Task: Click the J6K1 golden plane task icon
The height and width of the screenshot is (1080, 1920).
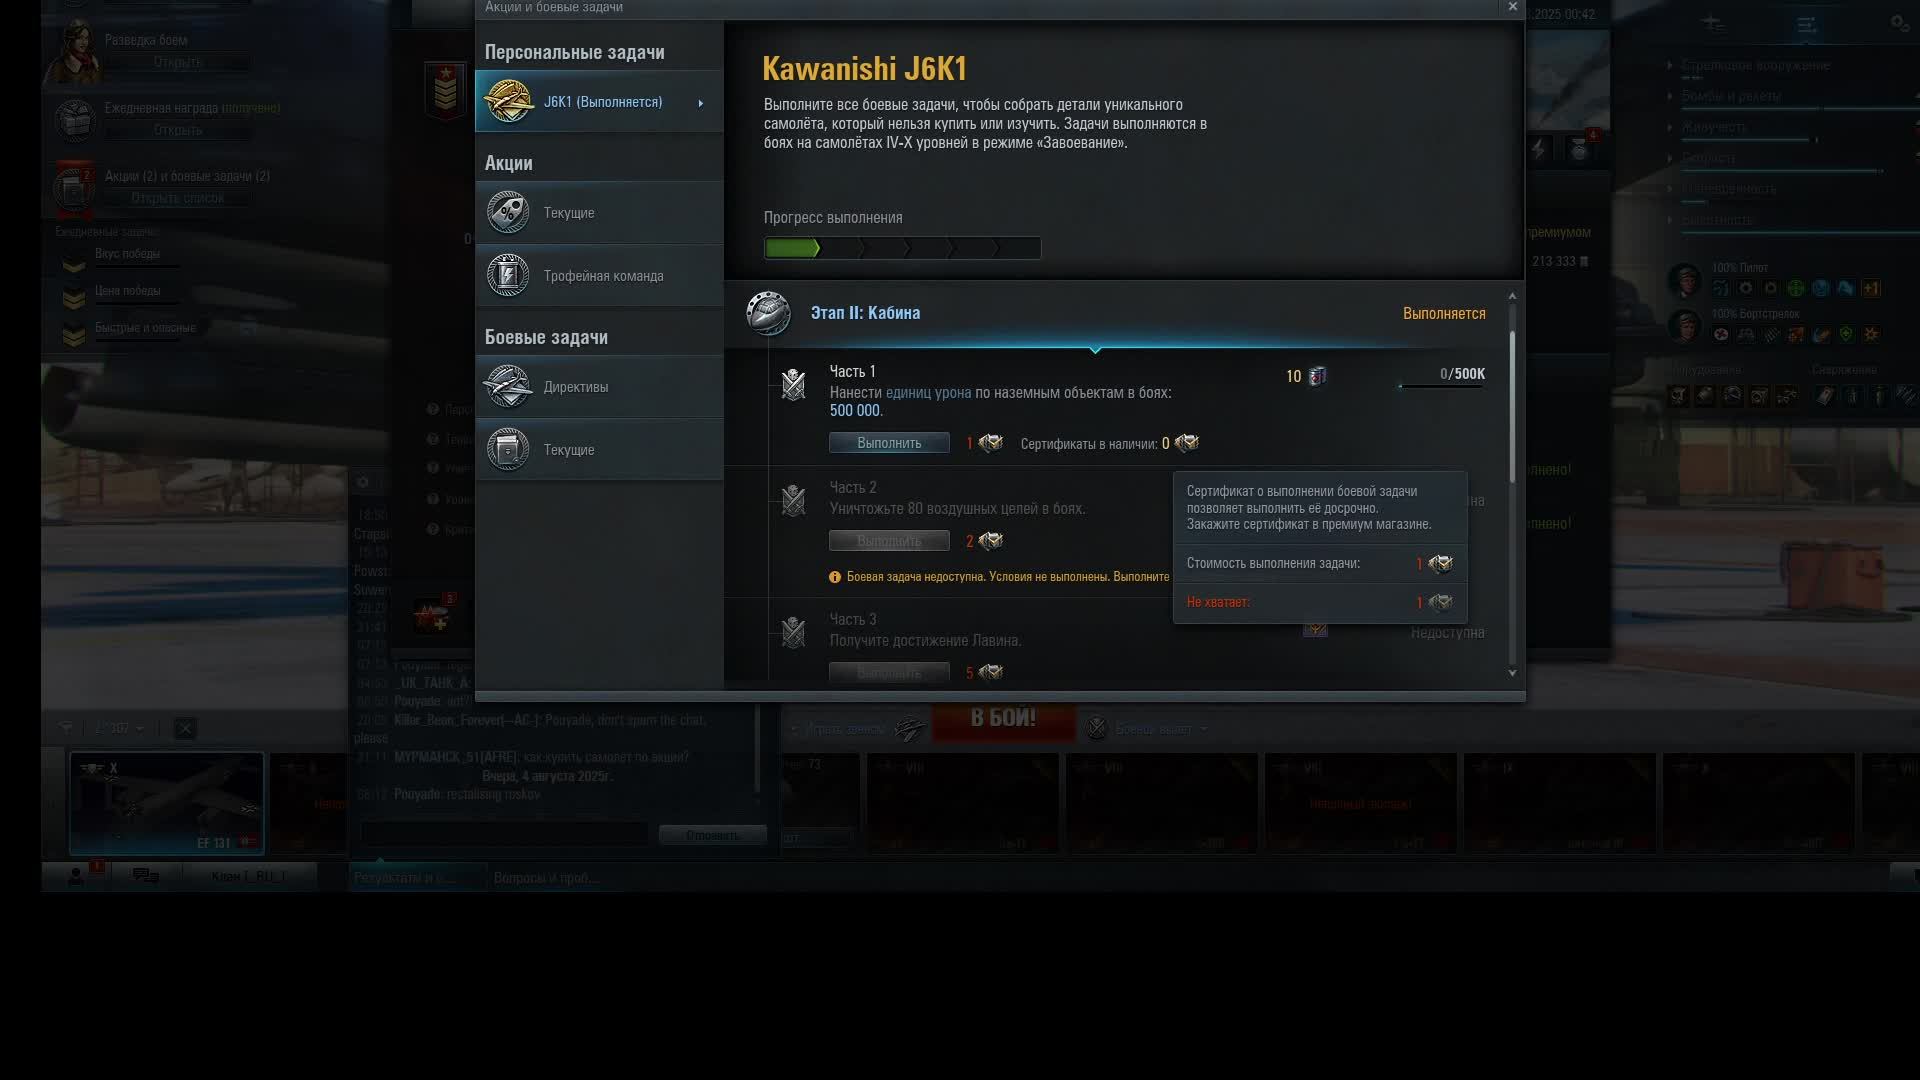Action: tap(508, 102)
